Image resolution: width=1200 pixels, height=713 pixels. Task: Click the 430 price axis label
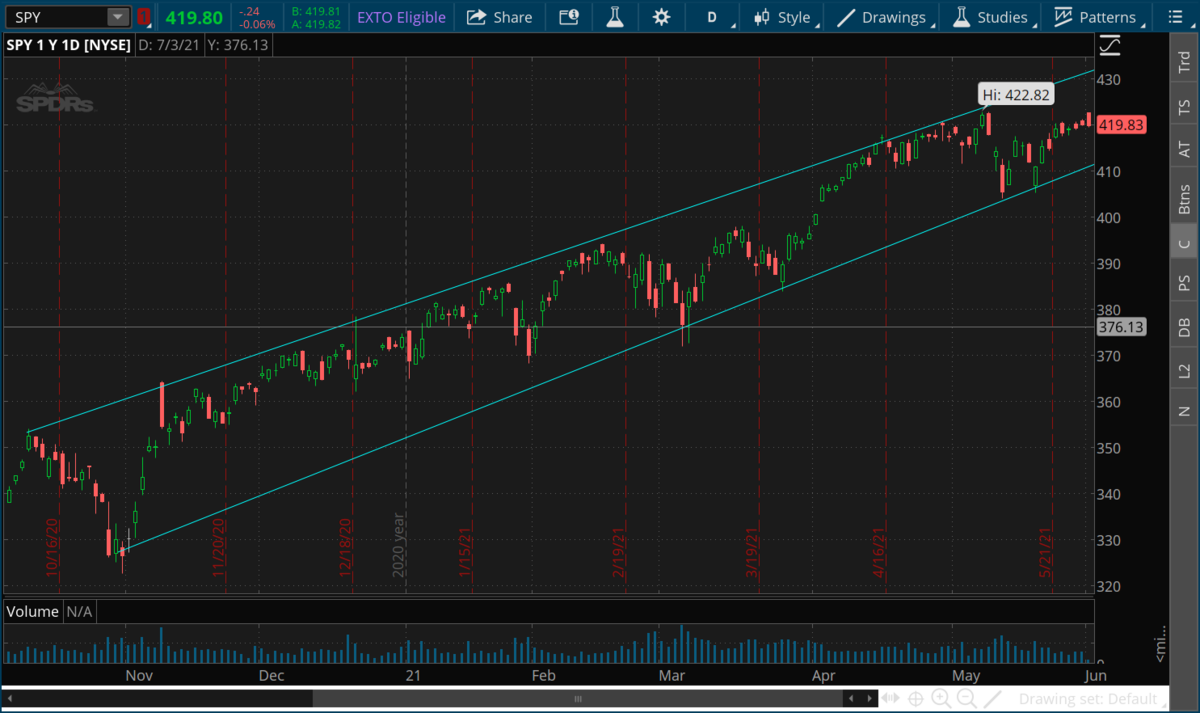[1110, 79]
